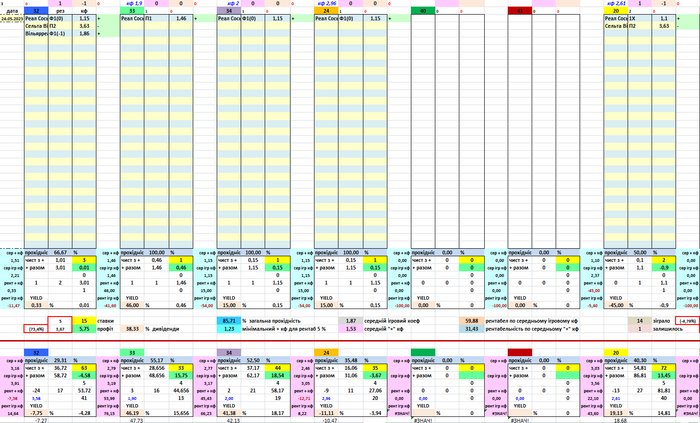The height and width of the screenshot is (423, 700).
Task: Click the bet type cell '1X'
Action: (639, 19)
